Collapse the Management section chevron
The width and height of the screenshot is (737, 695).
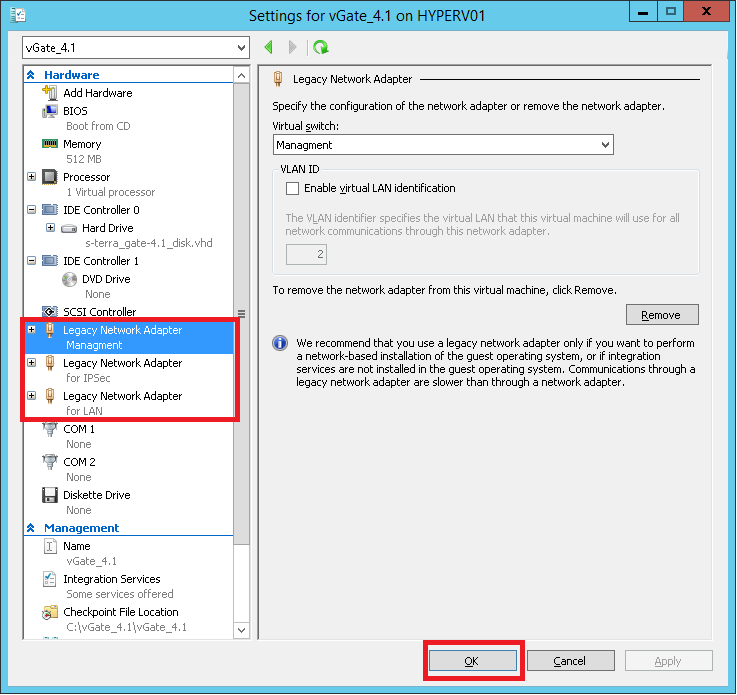coord(31,528)
